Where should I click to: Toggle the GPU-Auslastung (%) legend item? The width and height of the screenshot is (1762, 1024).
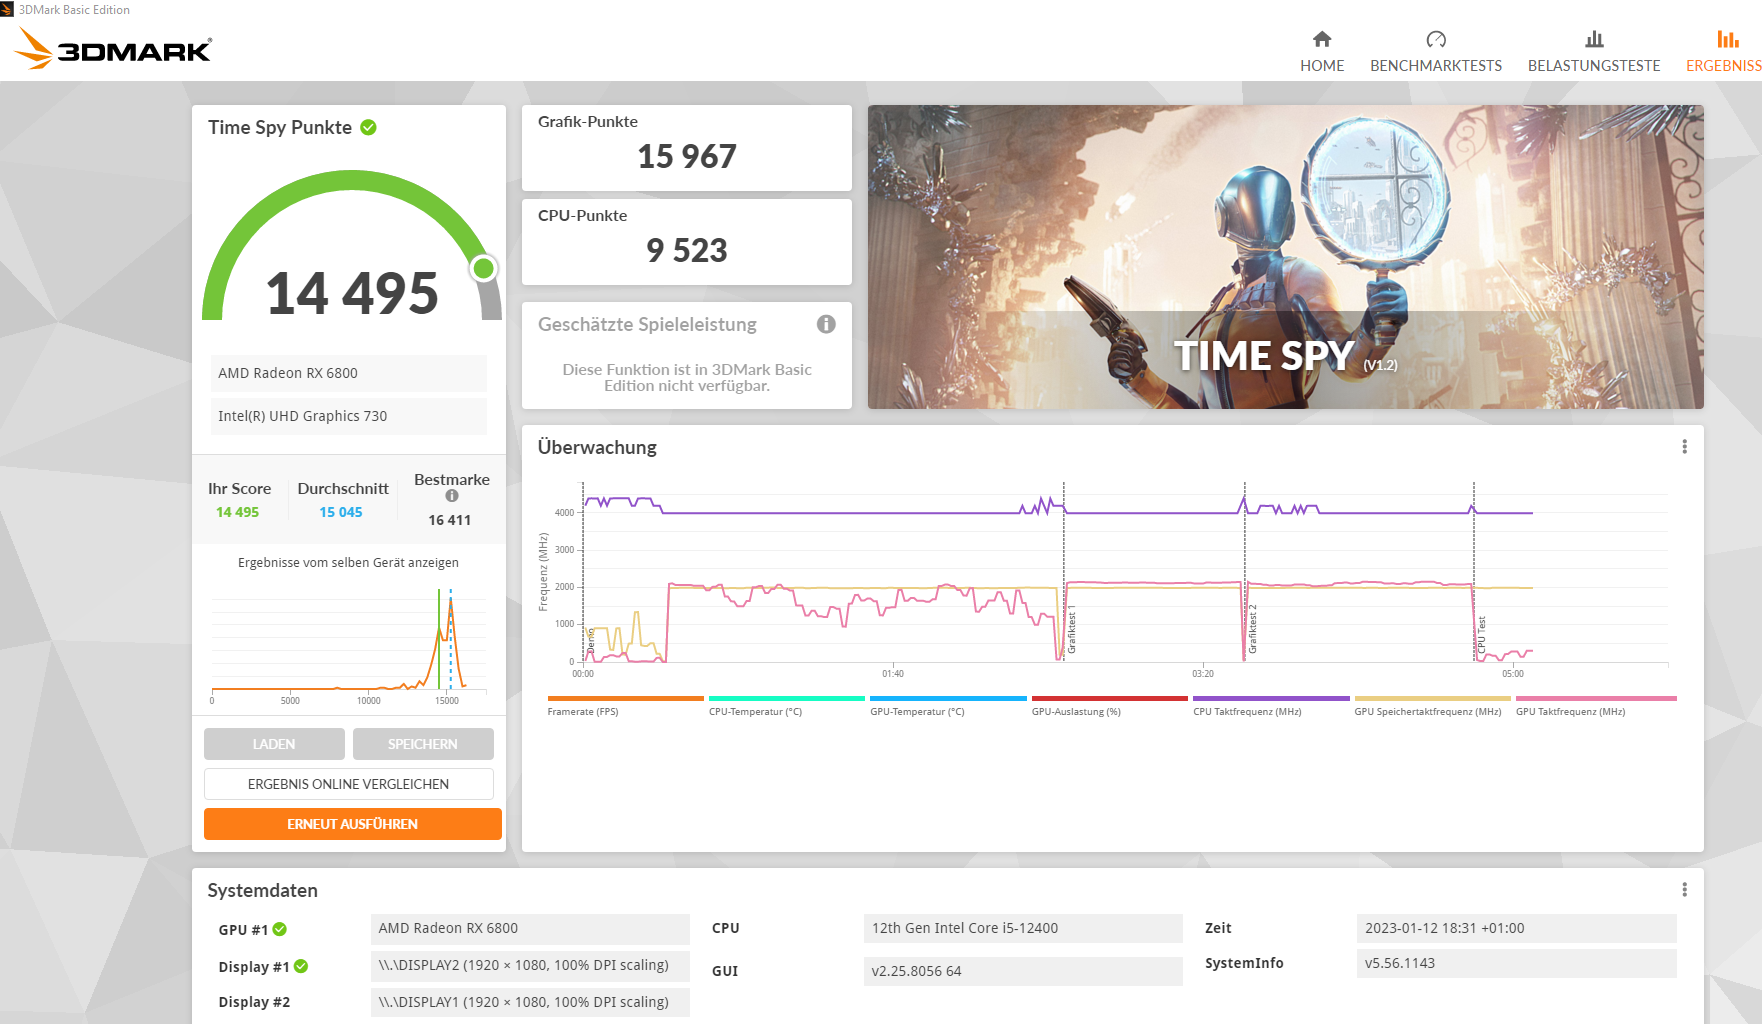click(1109, 705)
